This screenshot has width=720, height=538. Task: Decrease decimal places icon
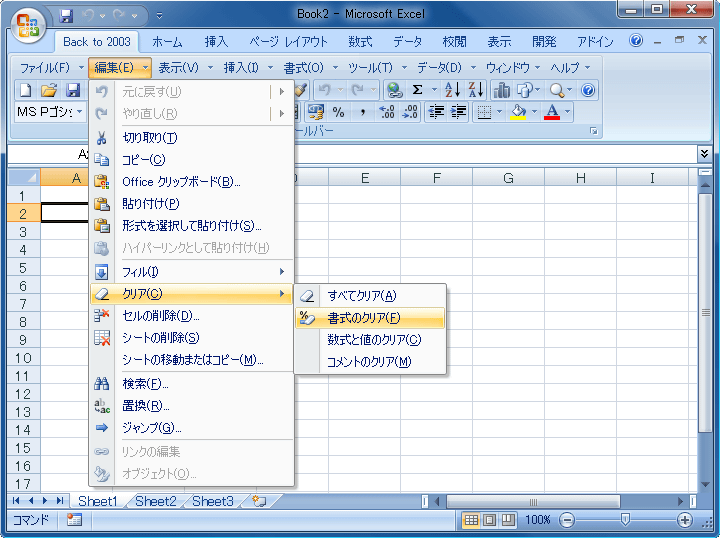coord(410,112)
